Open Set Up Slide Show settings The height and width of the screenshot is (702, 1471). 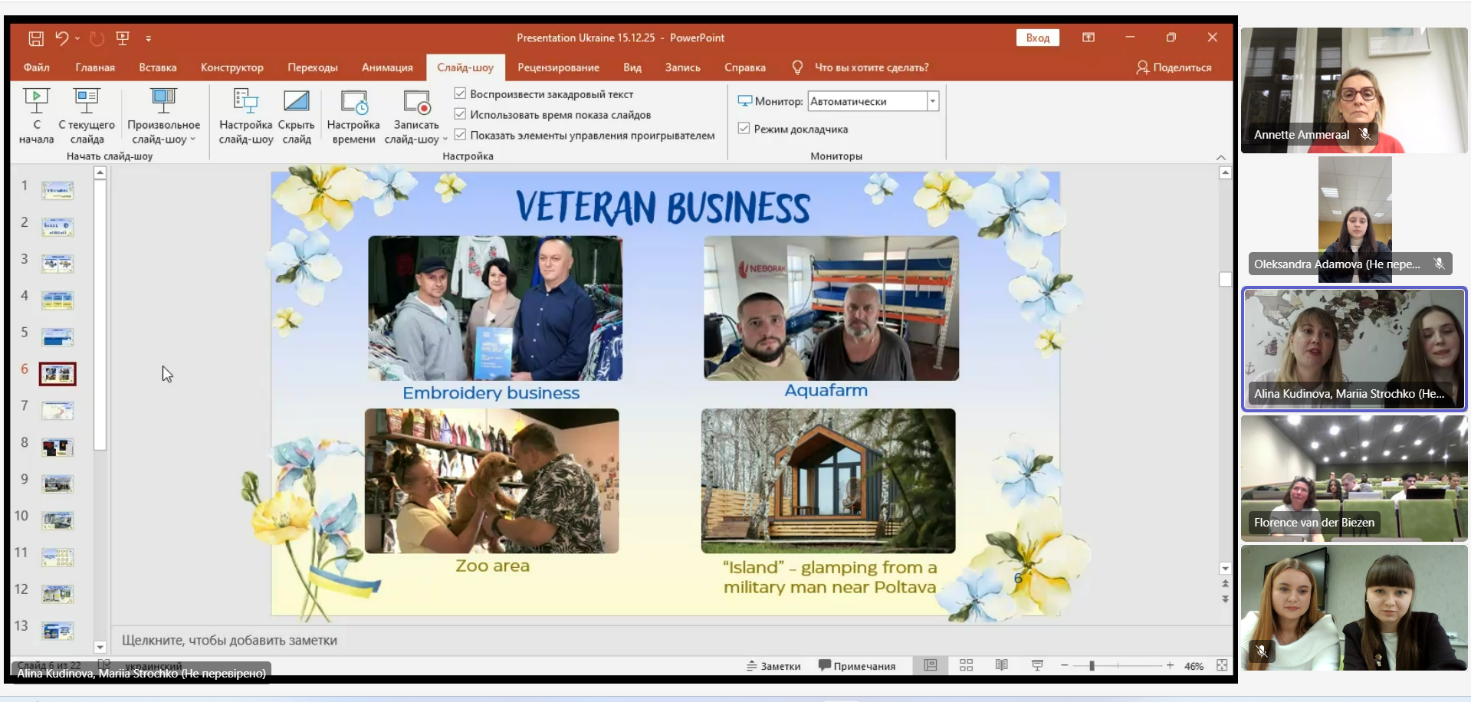coord(245,101)
